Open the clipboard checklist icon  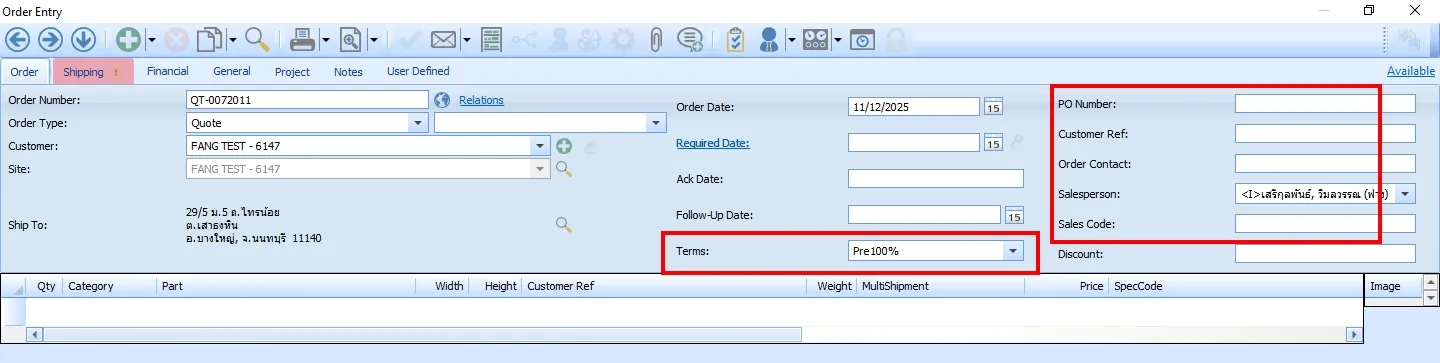point(736,40)
